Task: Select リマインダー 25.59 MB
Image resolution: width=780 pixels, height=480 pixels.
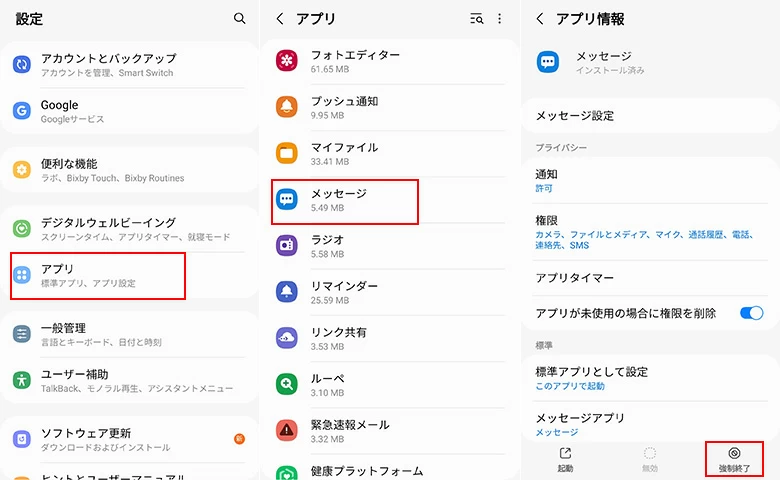Action: pos(390,292)
